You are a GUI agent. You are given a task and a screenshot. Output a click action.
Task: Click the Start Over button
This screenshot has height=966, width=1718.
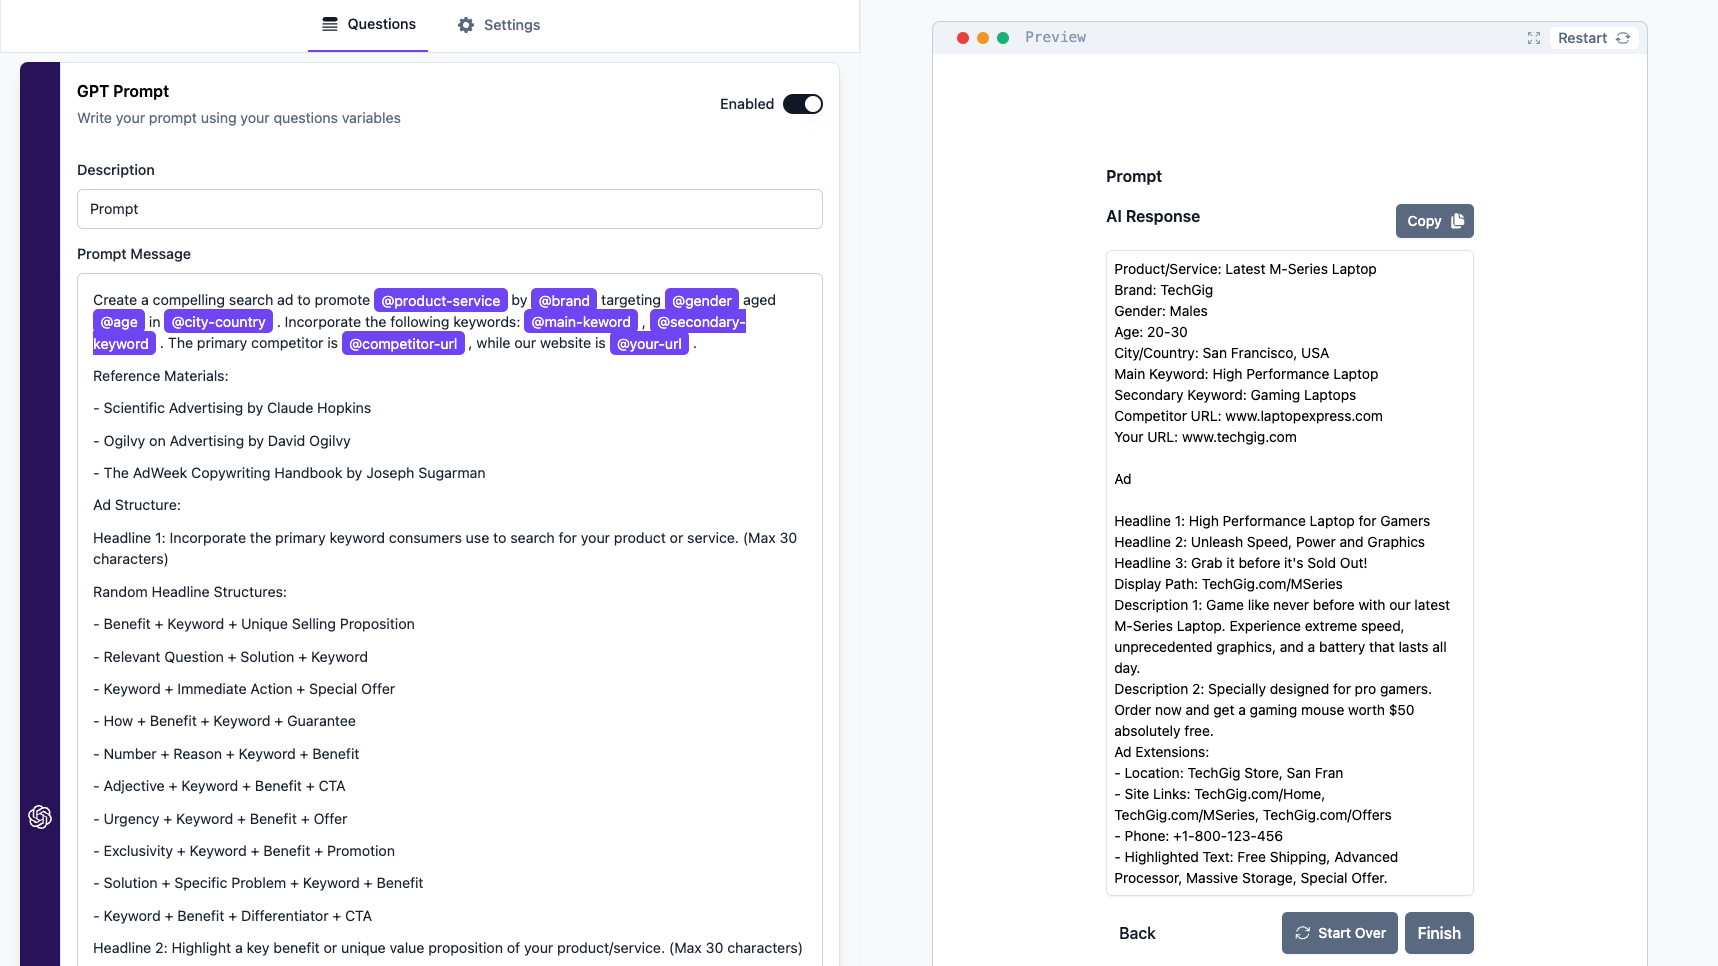pyautogui.click(x=1340, y=933)
